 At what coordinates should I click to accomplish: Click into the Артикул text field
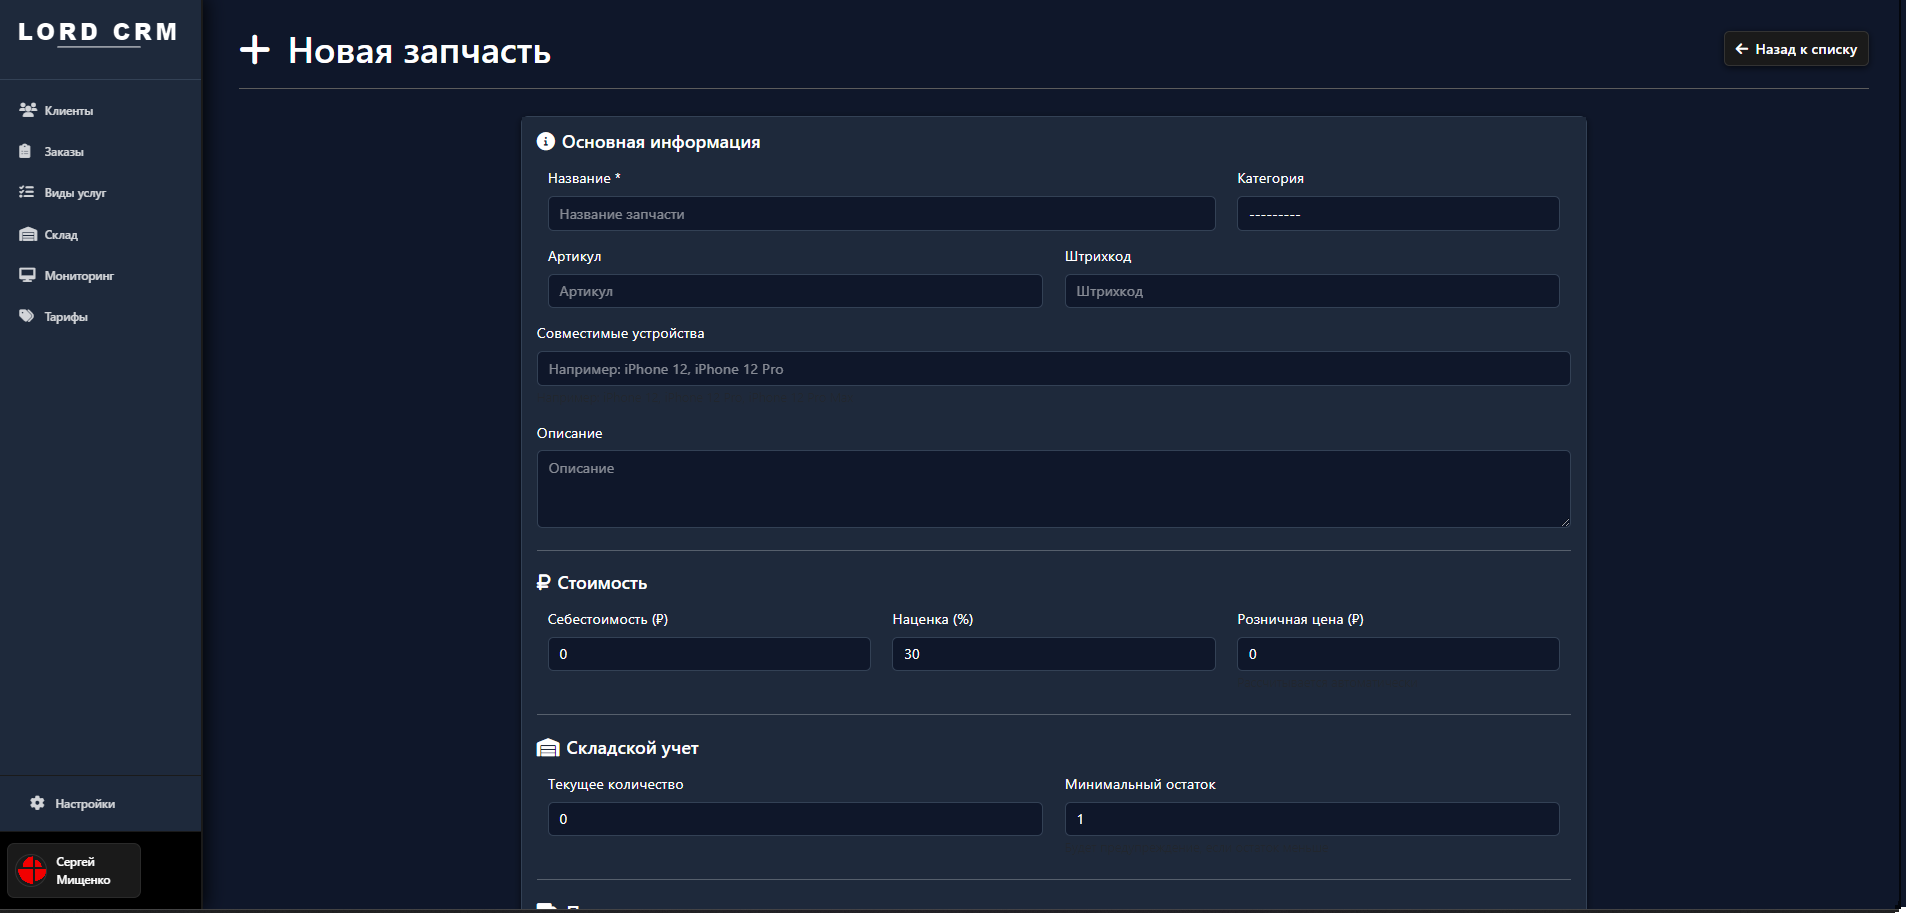point(794,291)
